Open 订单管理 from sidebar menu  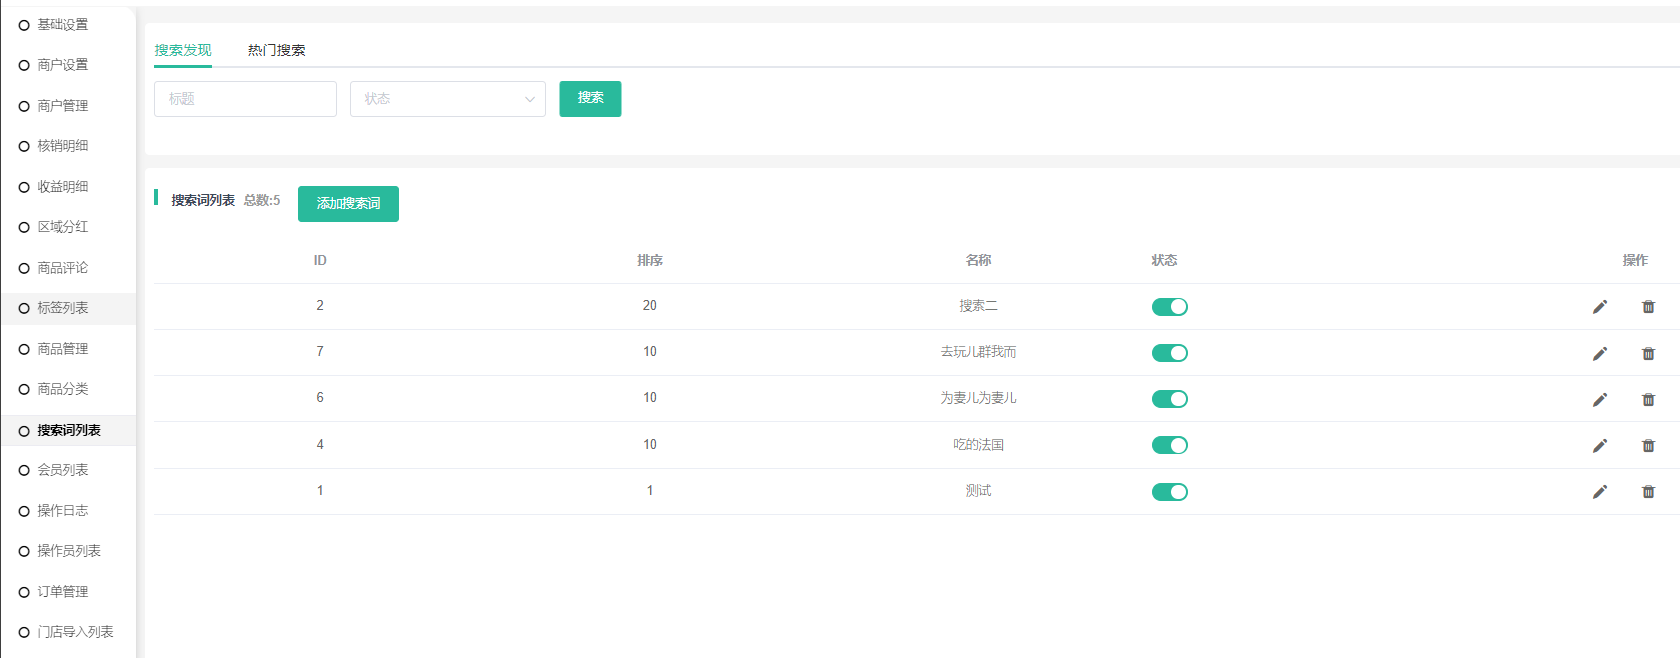(x=63, y=592)
